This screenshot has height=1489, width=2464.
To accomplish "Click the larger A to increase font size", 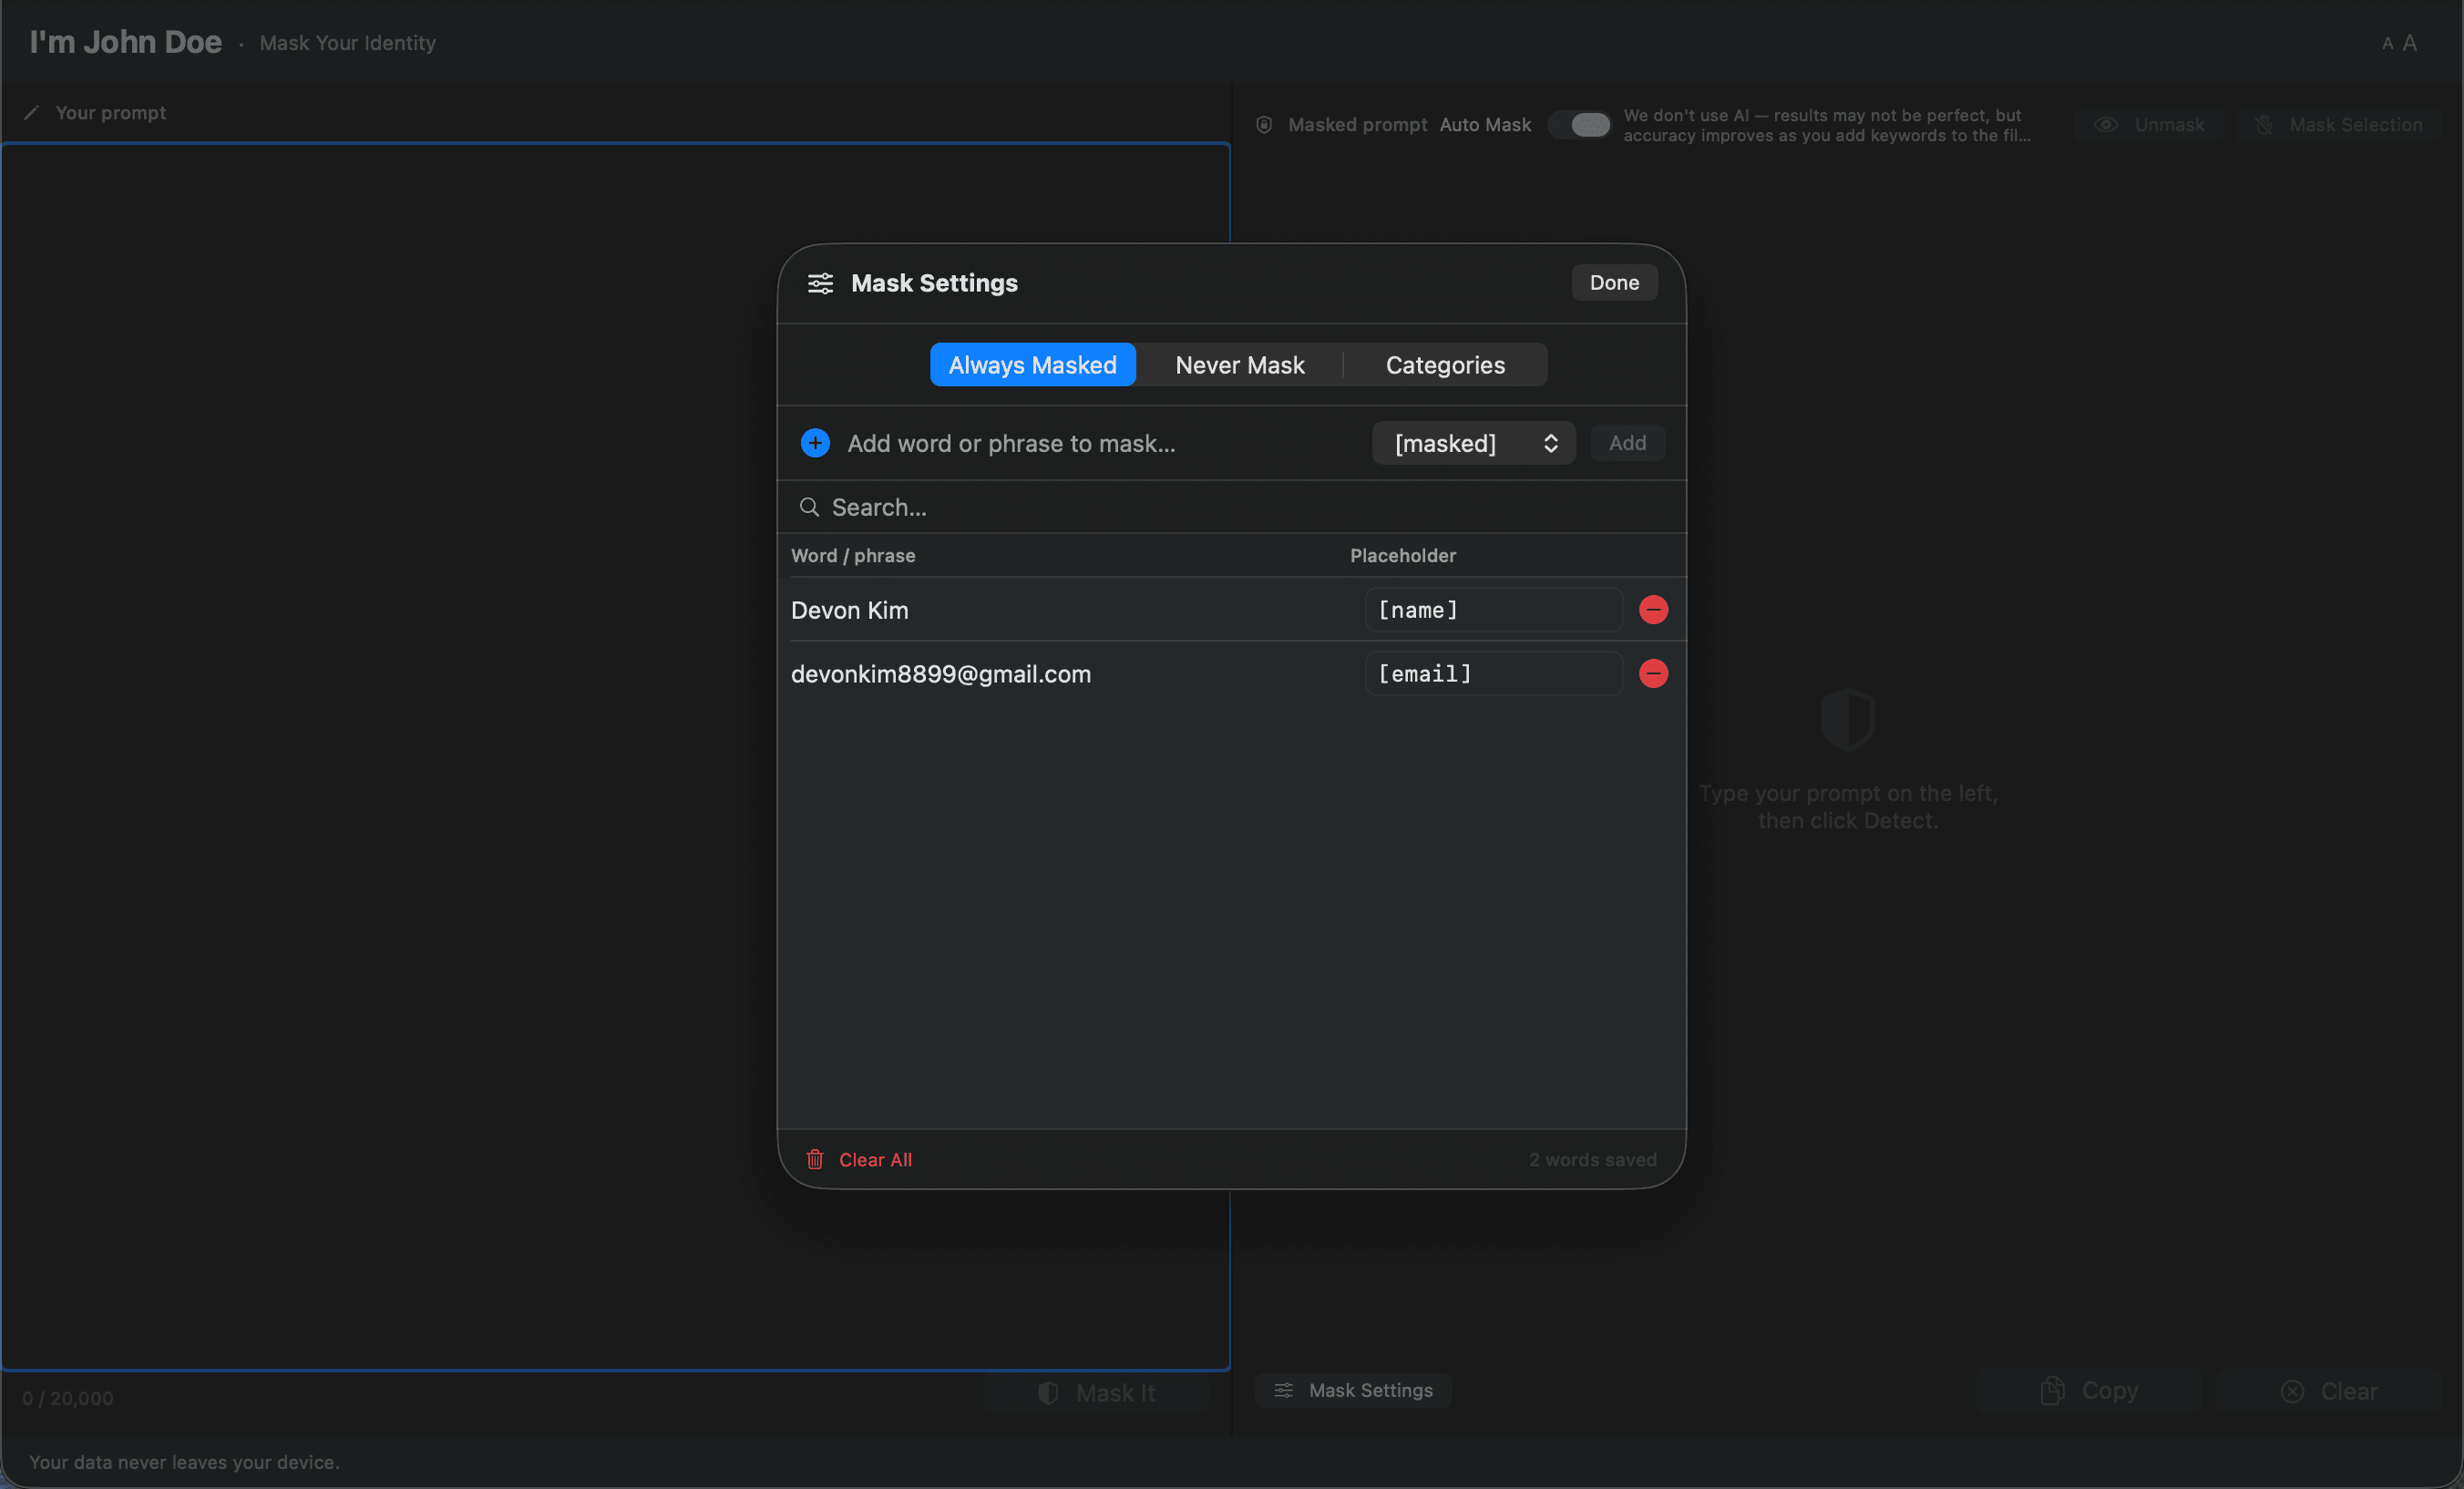I will tap(2410, 42).
